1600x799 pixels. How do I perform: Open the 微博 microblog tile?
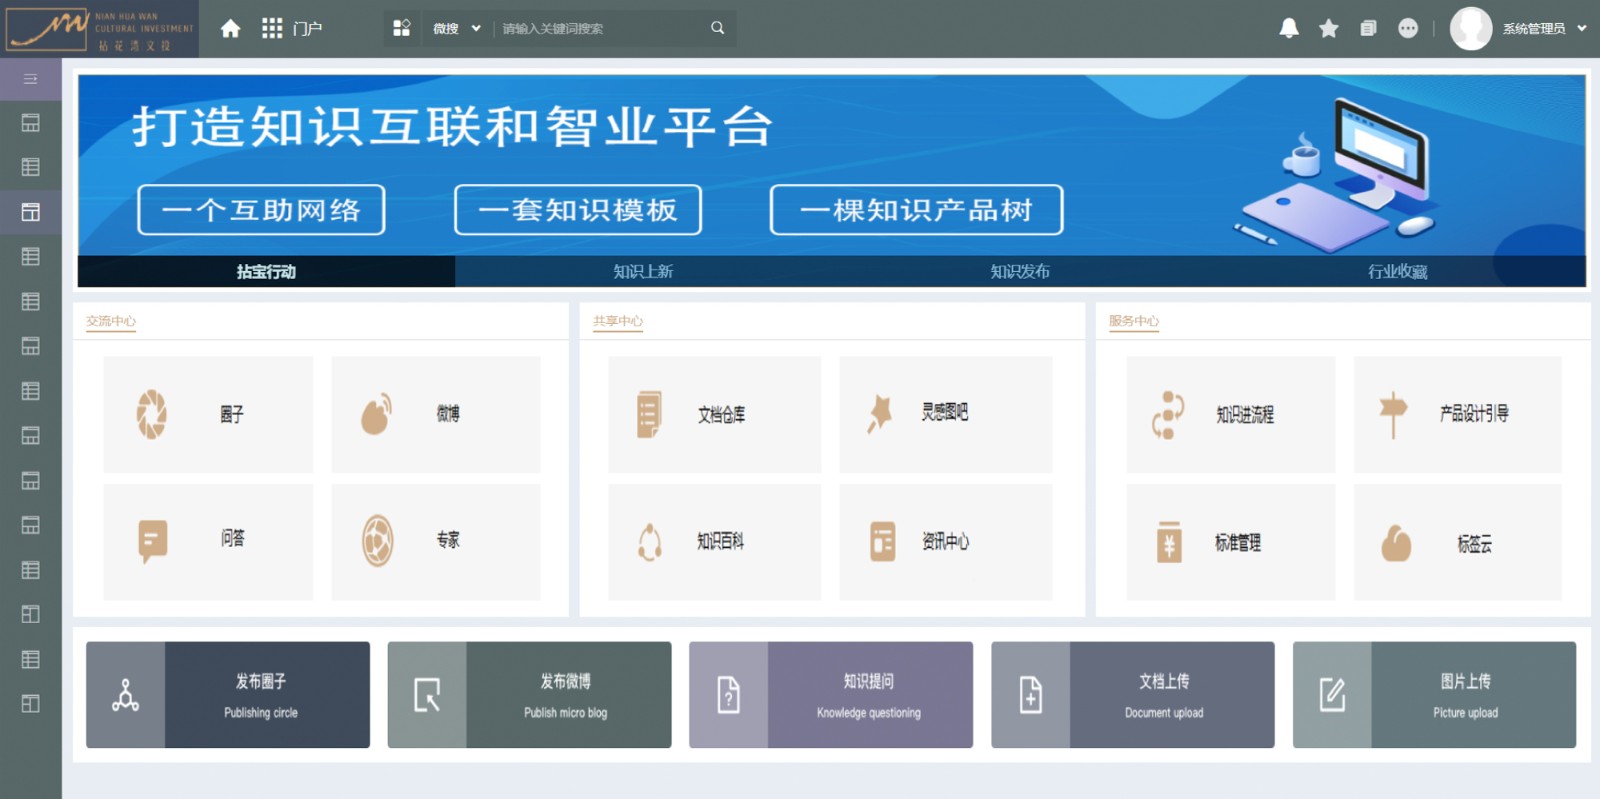point(436,414)
